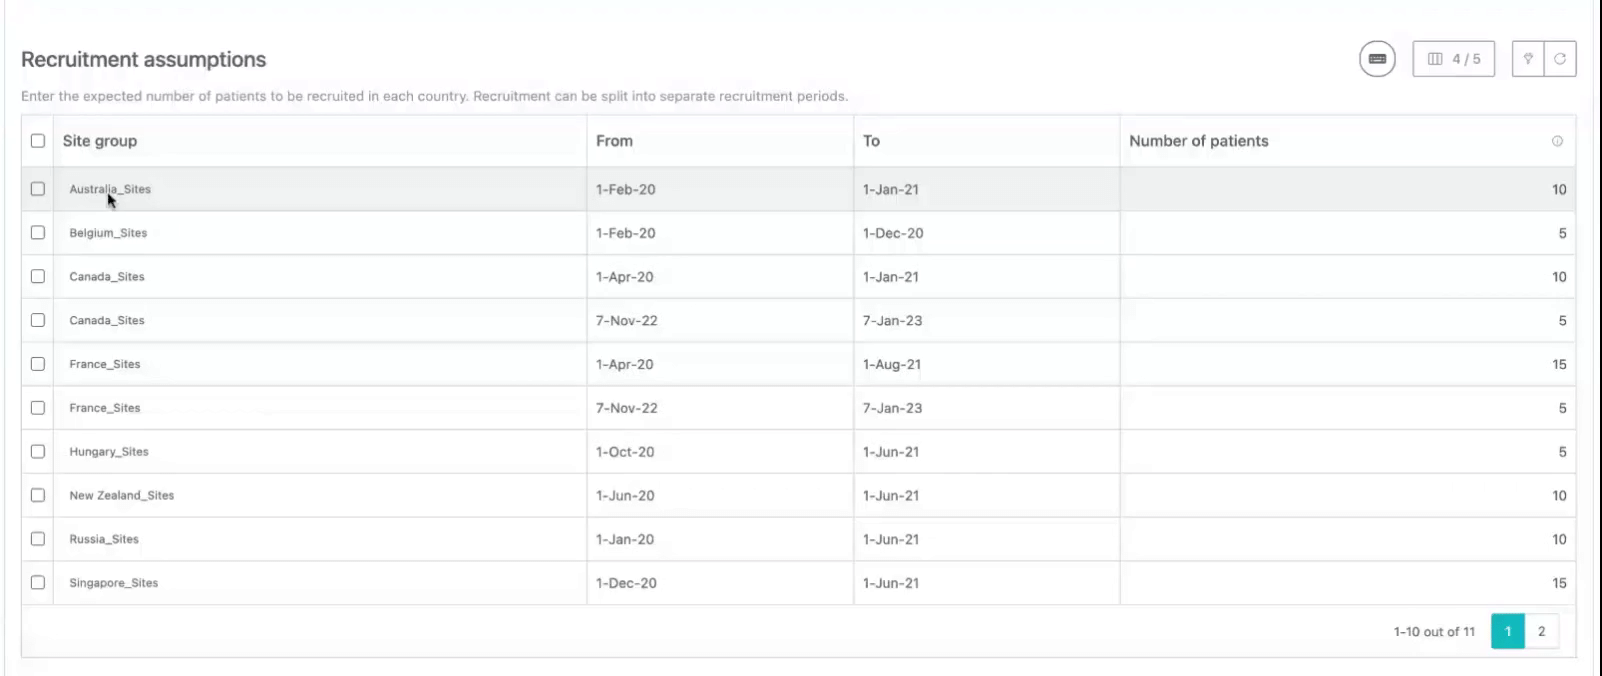Viewport: 1602px width, 676px height.
Task: Select the Hungary_Sites site group cell
Action: (109, 452)
